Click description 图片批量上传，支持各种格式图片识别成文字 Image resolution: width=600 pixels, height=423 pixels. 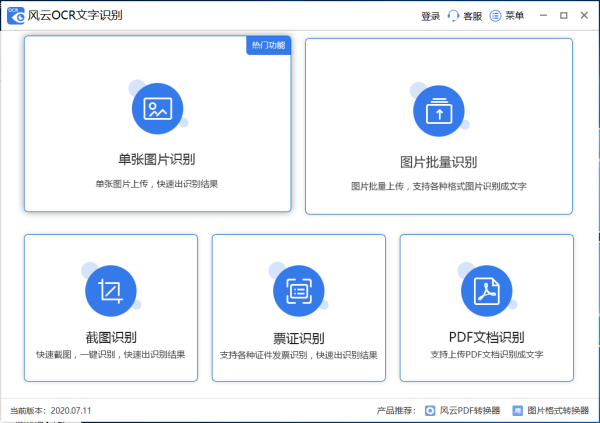pos(439,186)
